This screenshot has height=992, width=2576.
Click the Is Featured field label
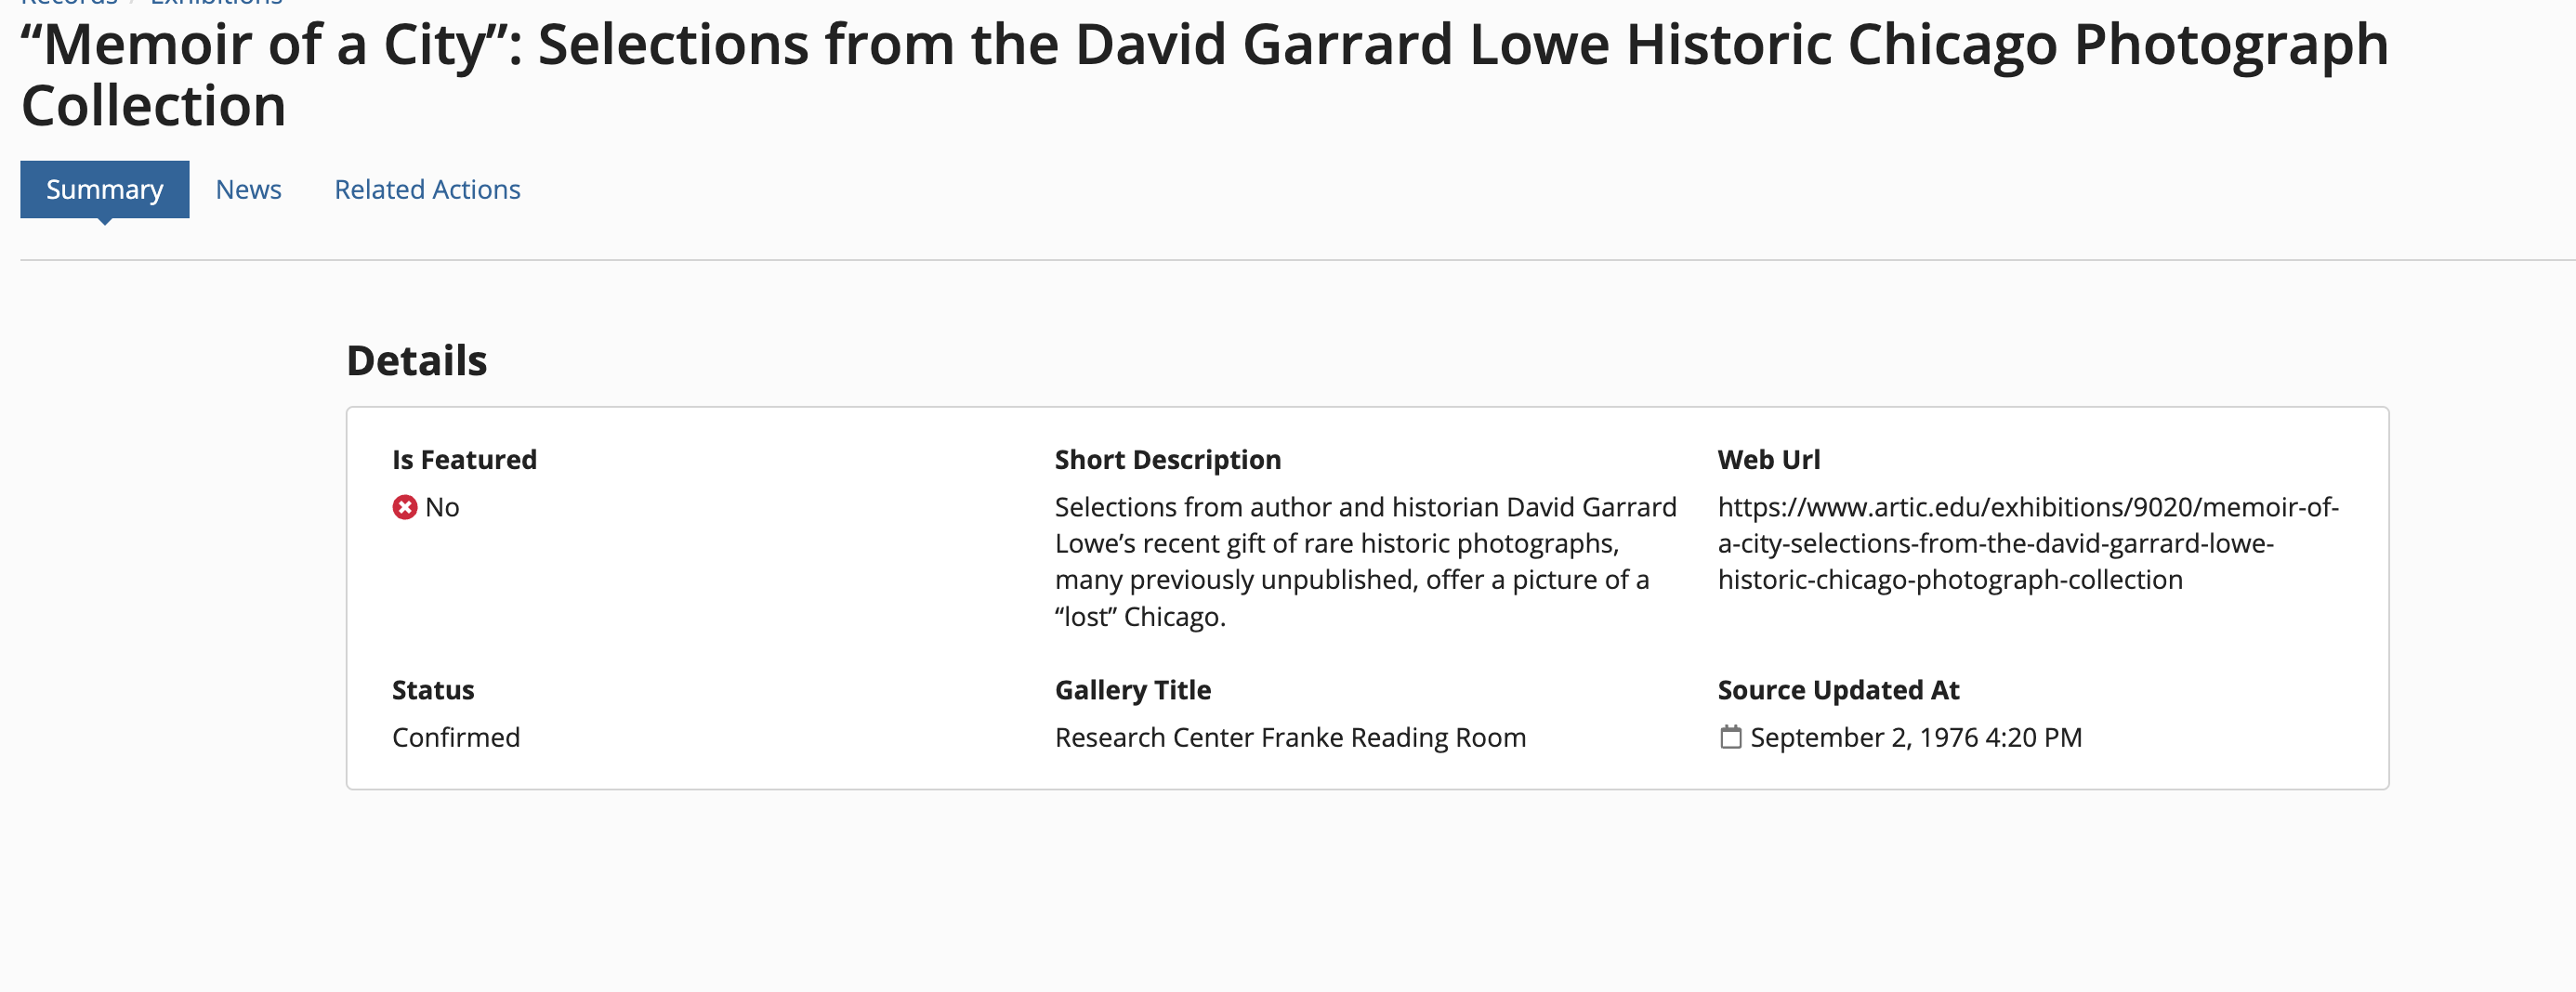pyautogui.click(x=464, y=460)
